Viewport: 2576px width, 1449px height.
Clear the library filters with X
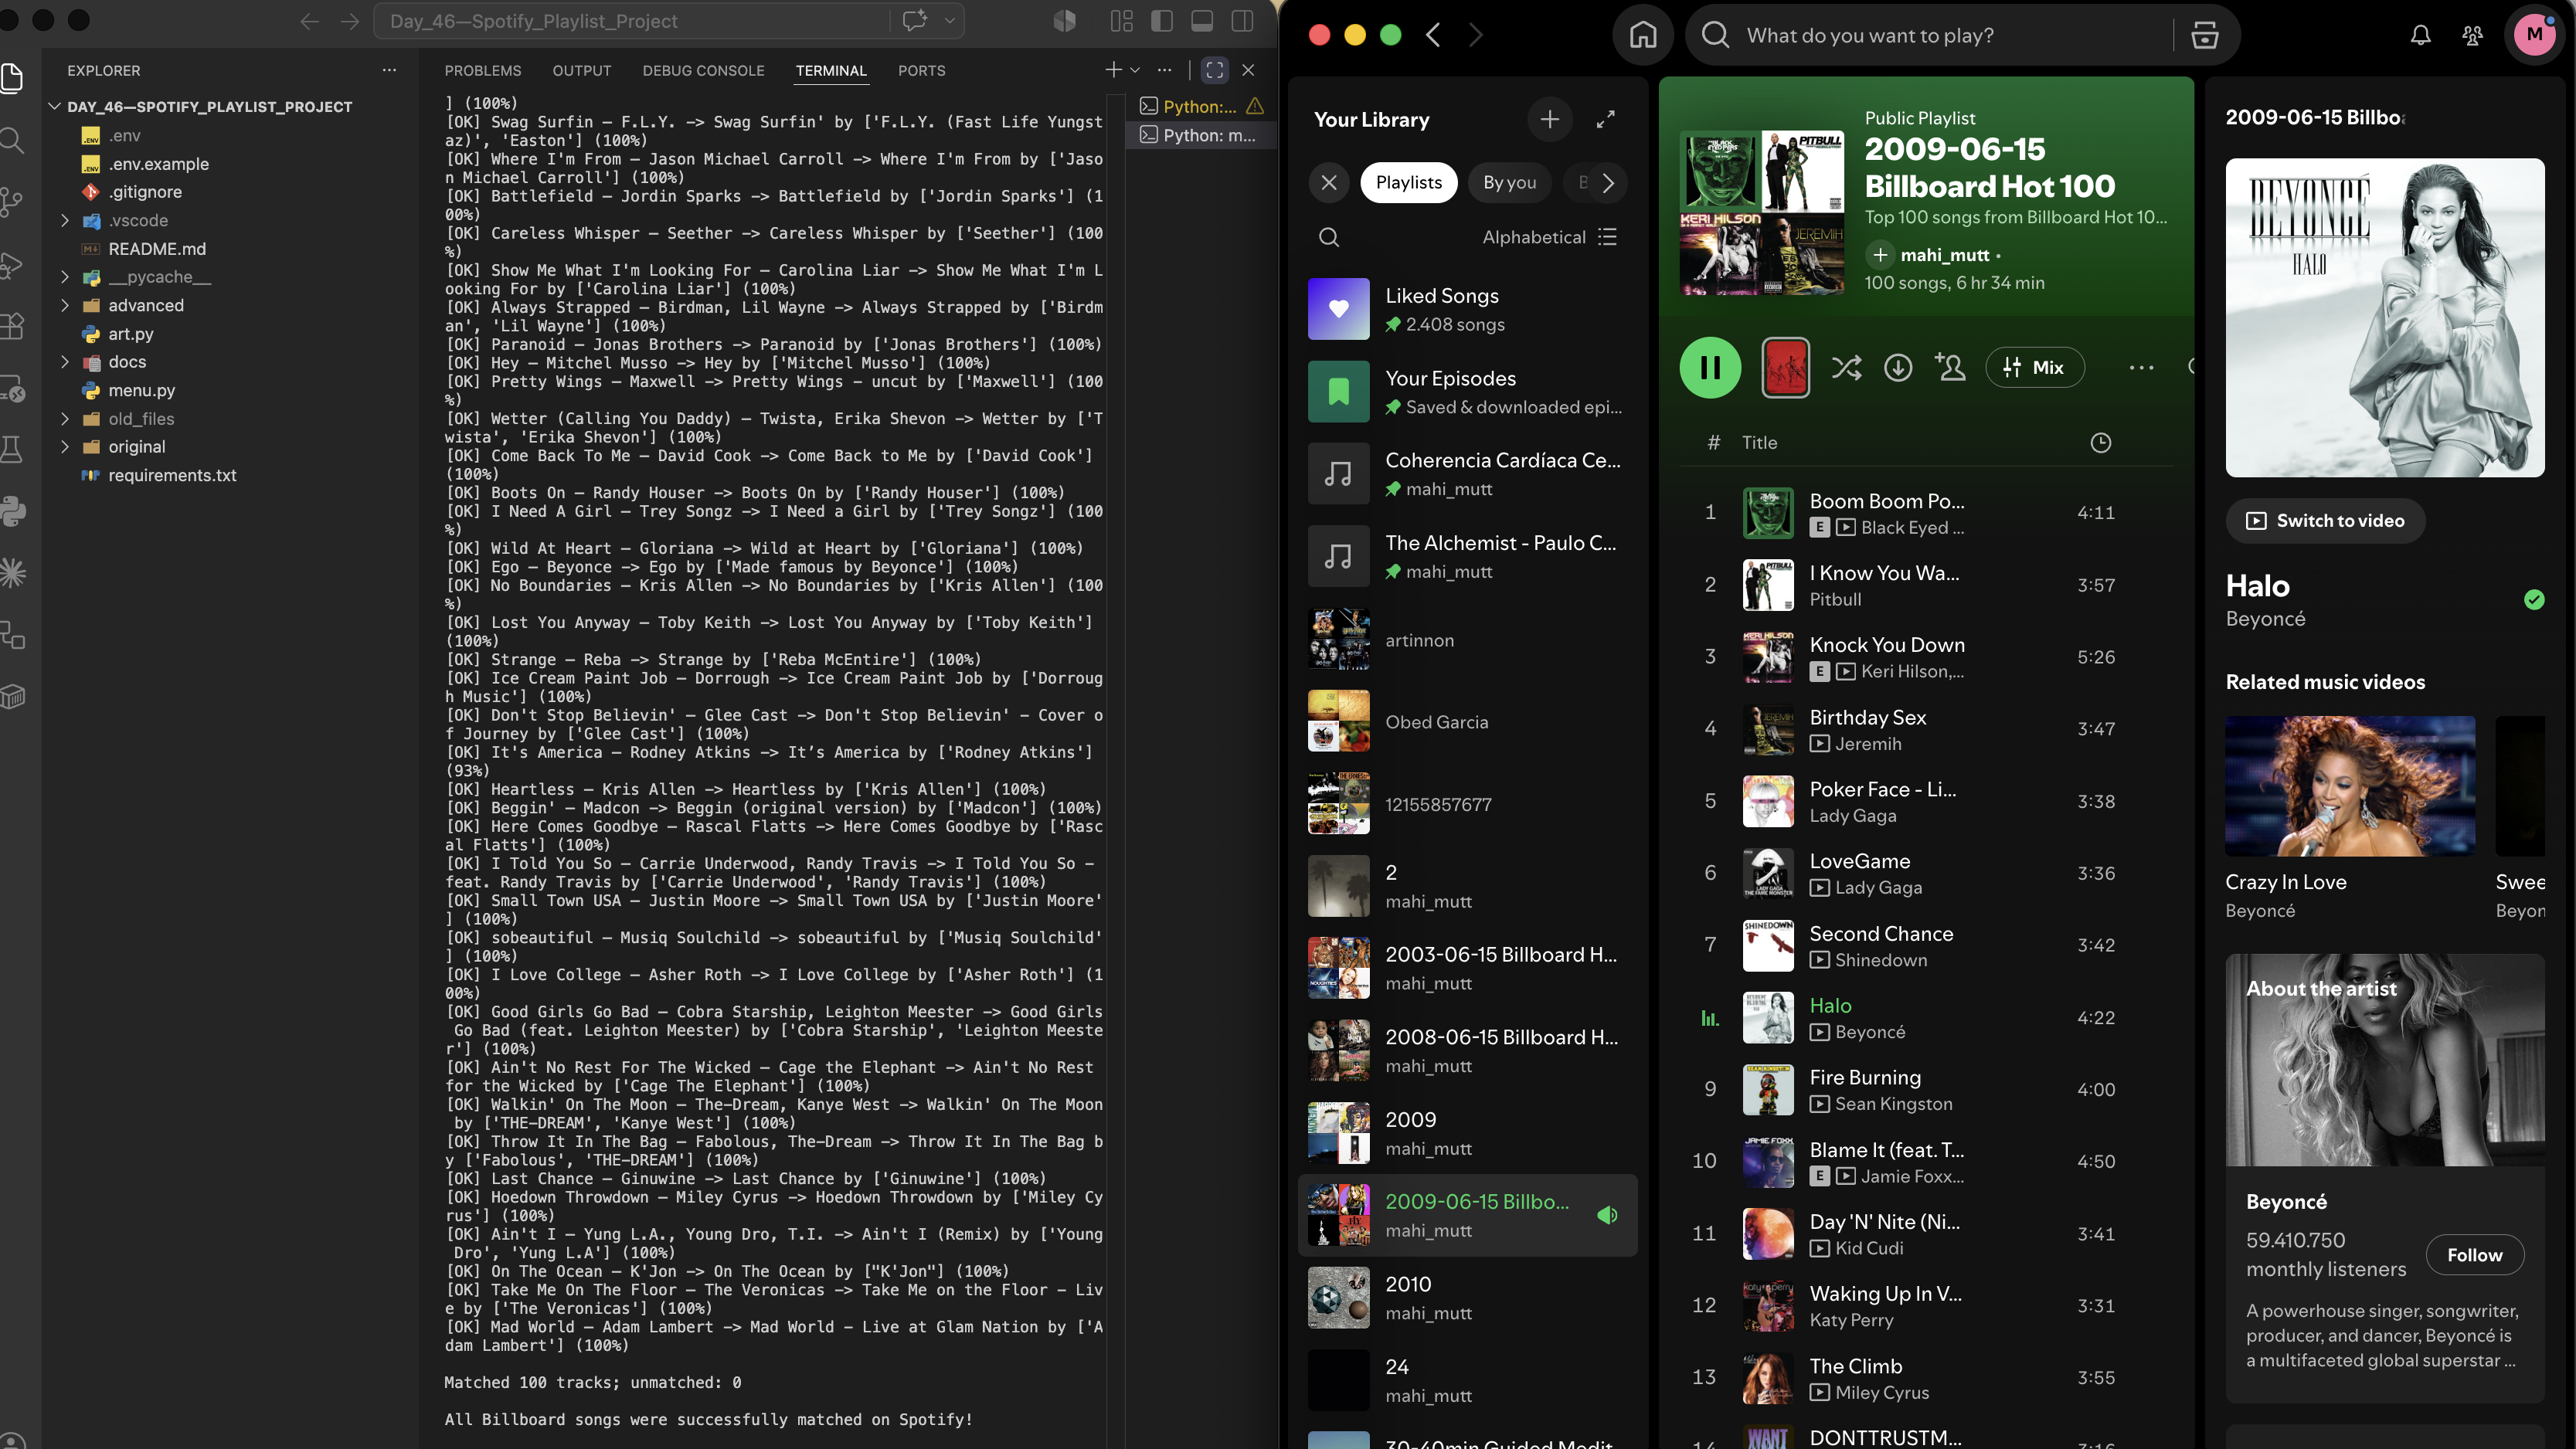tap(1328, 183)
